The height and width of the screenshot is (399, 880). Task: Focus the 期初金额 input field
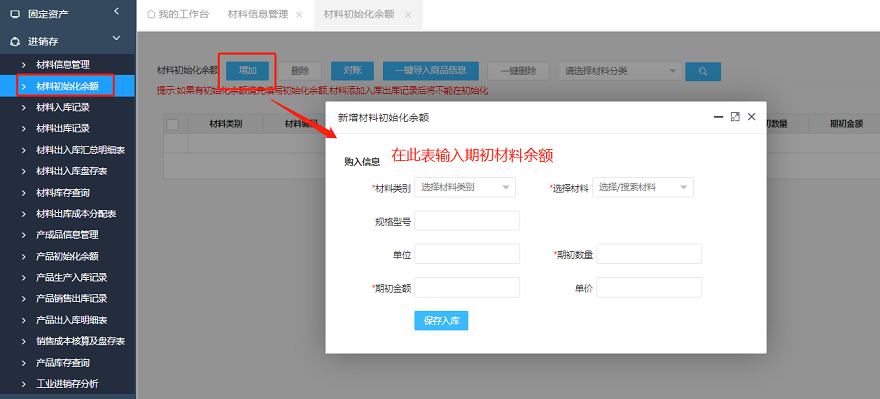tap(467, 287)
